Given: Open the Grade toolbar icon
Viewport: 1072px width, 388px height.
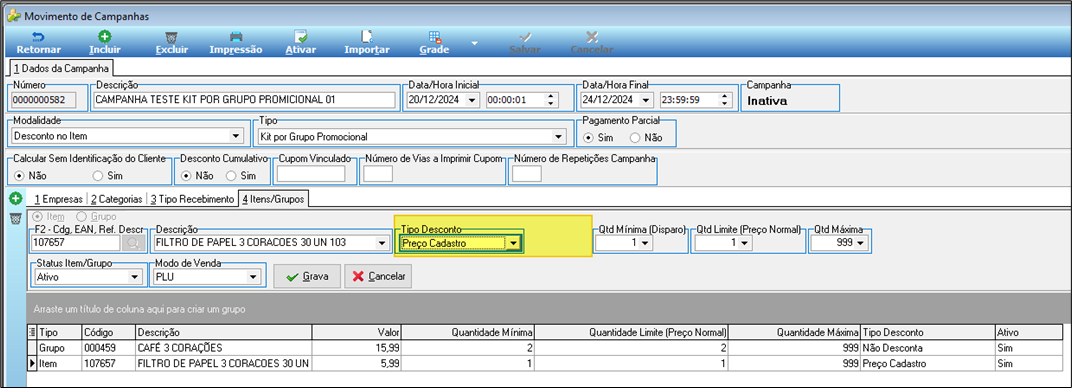Looking at the screenshot, I should point(434,36).
